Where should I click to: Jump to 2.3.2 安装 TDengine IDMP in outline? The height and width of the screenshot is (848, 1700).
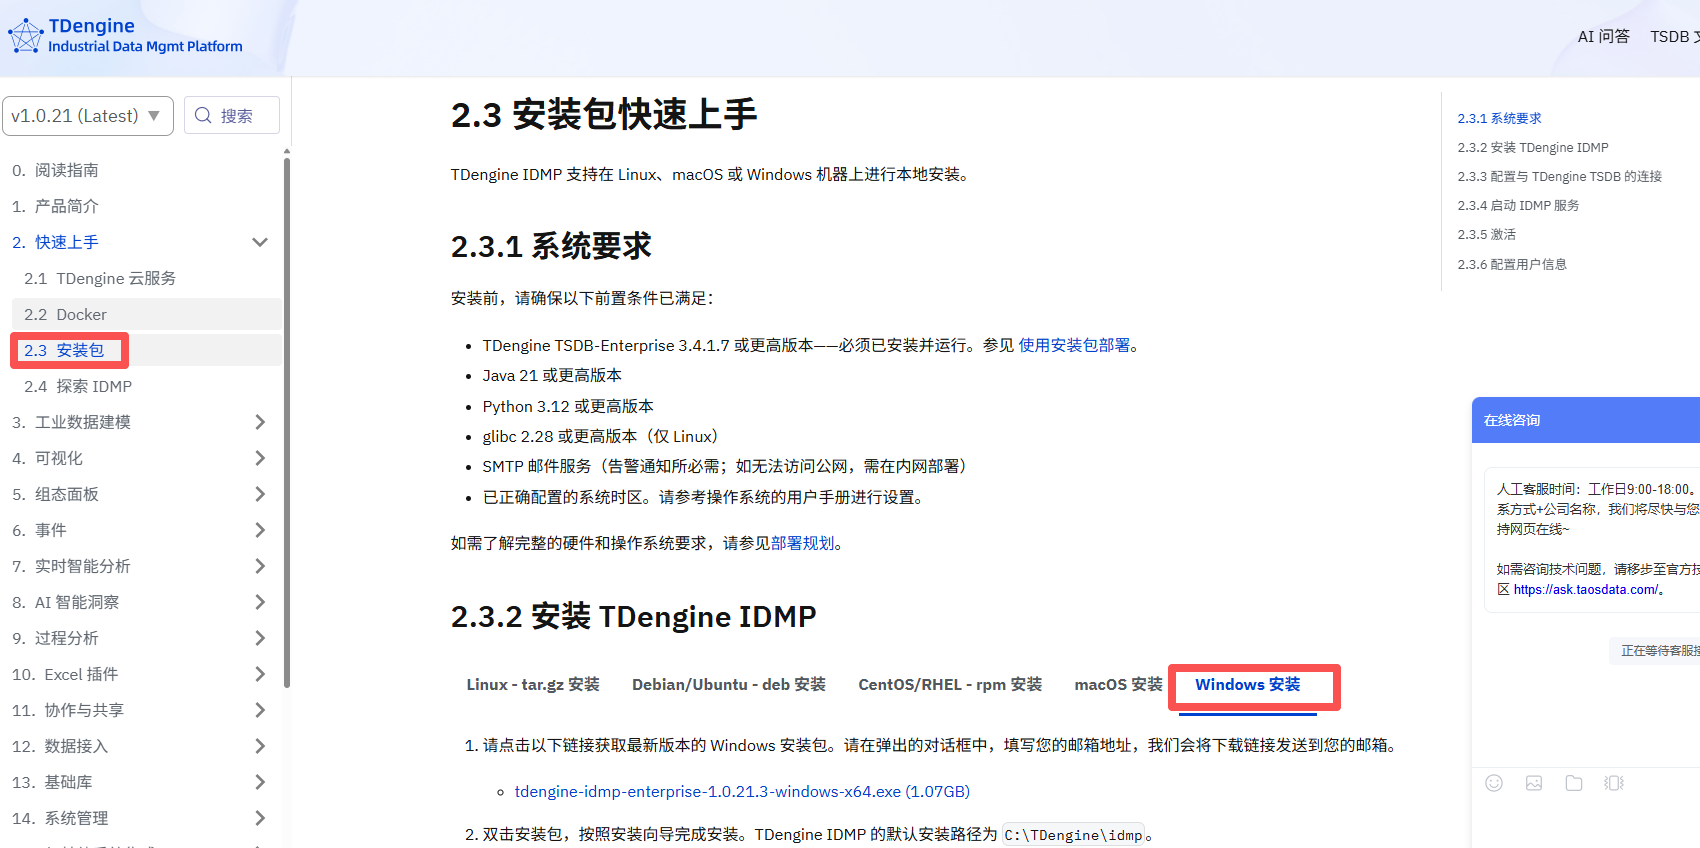click(x=1533, y=147)
